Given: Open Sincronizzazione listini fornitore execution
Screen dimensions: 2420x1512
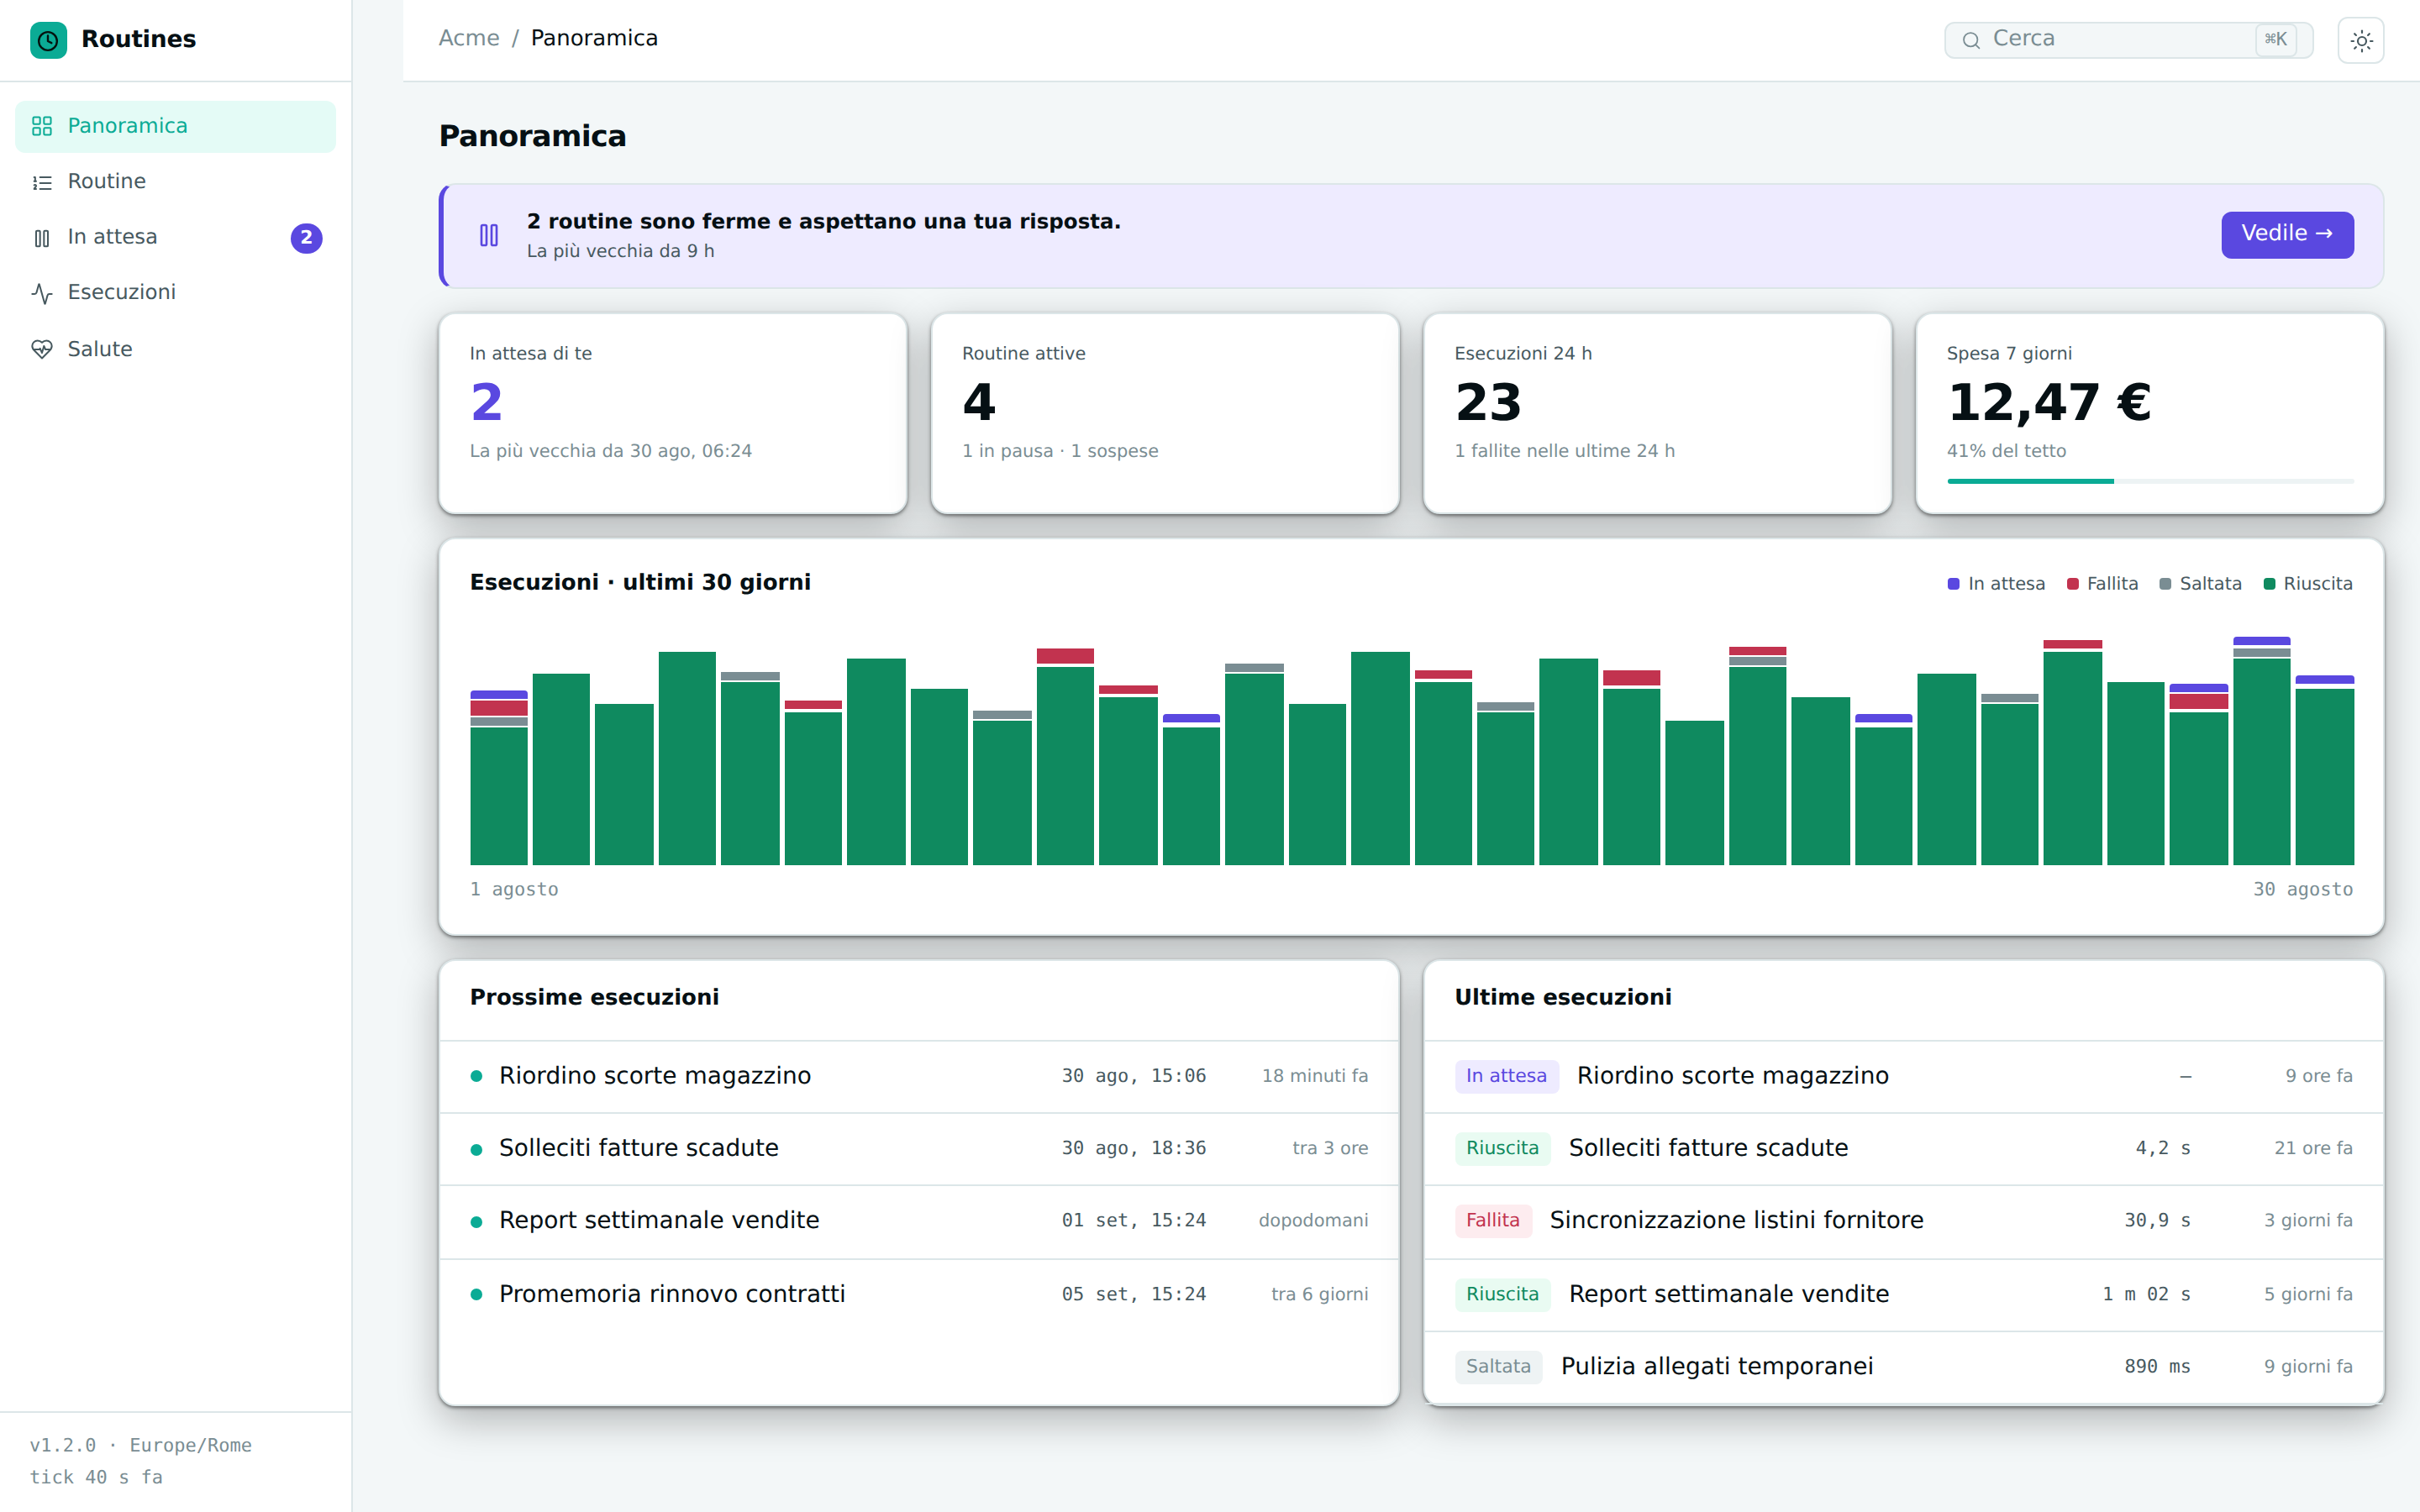Looking at the screenshot, I should coord(1904,1221).
